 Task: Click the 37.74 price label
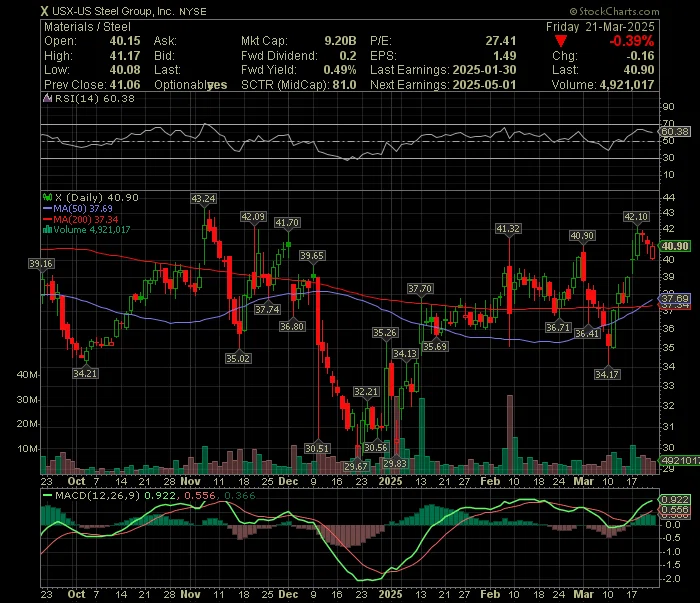coord(267,309)
